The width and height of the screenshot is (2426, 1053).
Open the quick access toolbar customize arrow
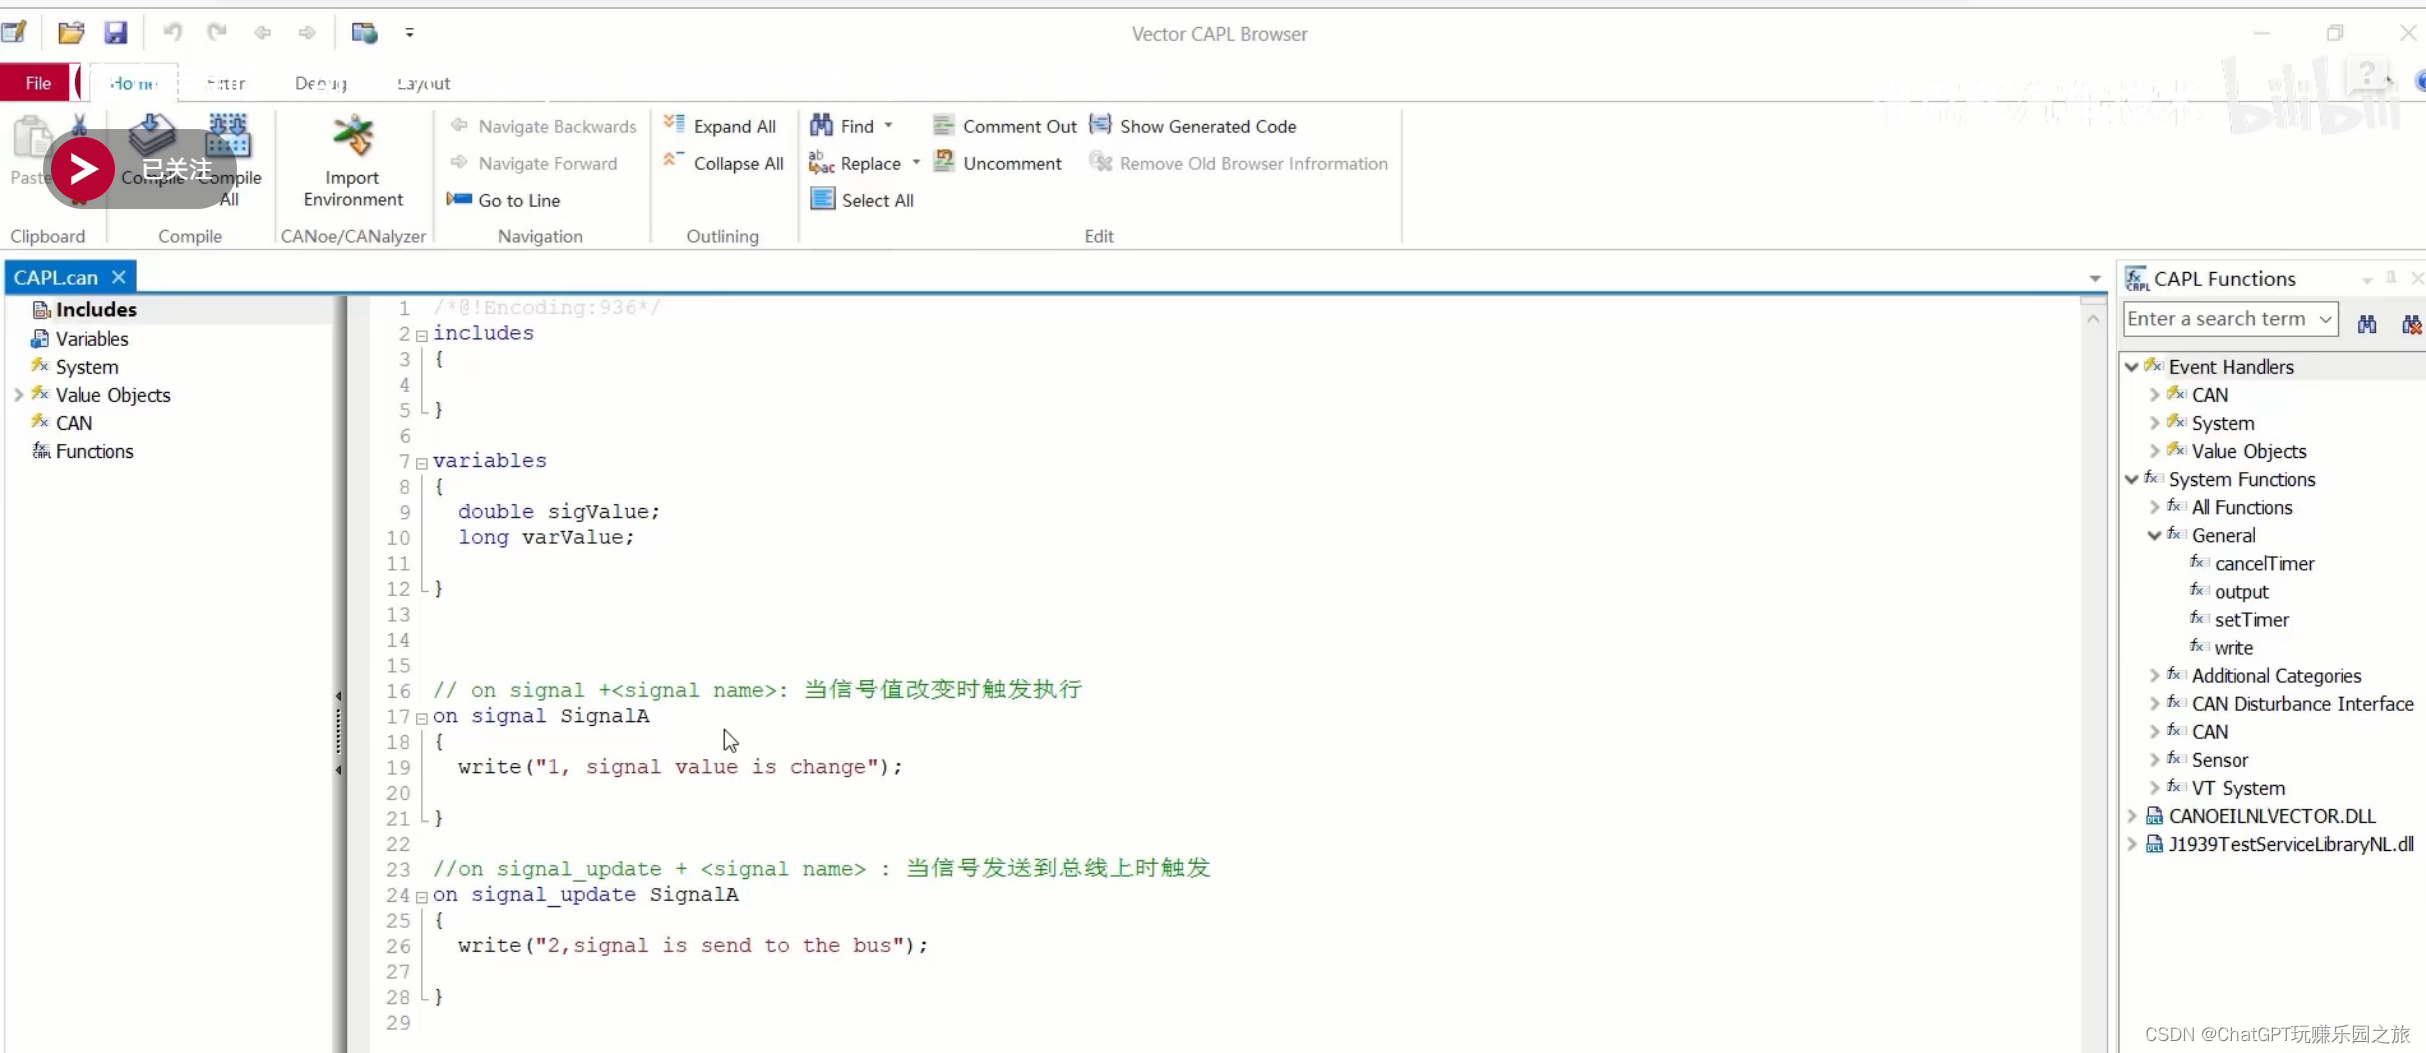click(410, 33)
